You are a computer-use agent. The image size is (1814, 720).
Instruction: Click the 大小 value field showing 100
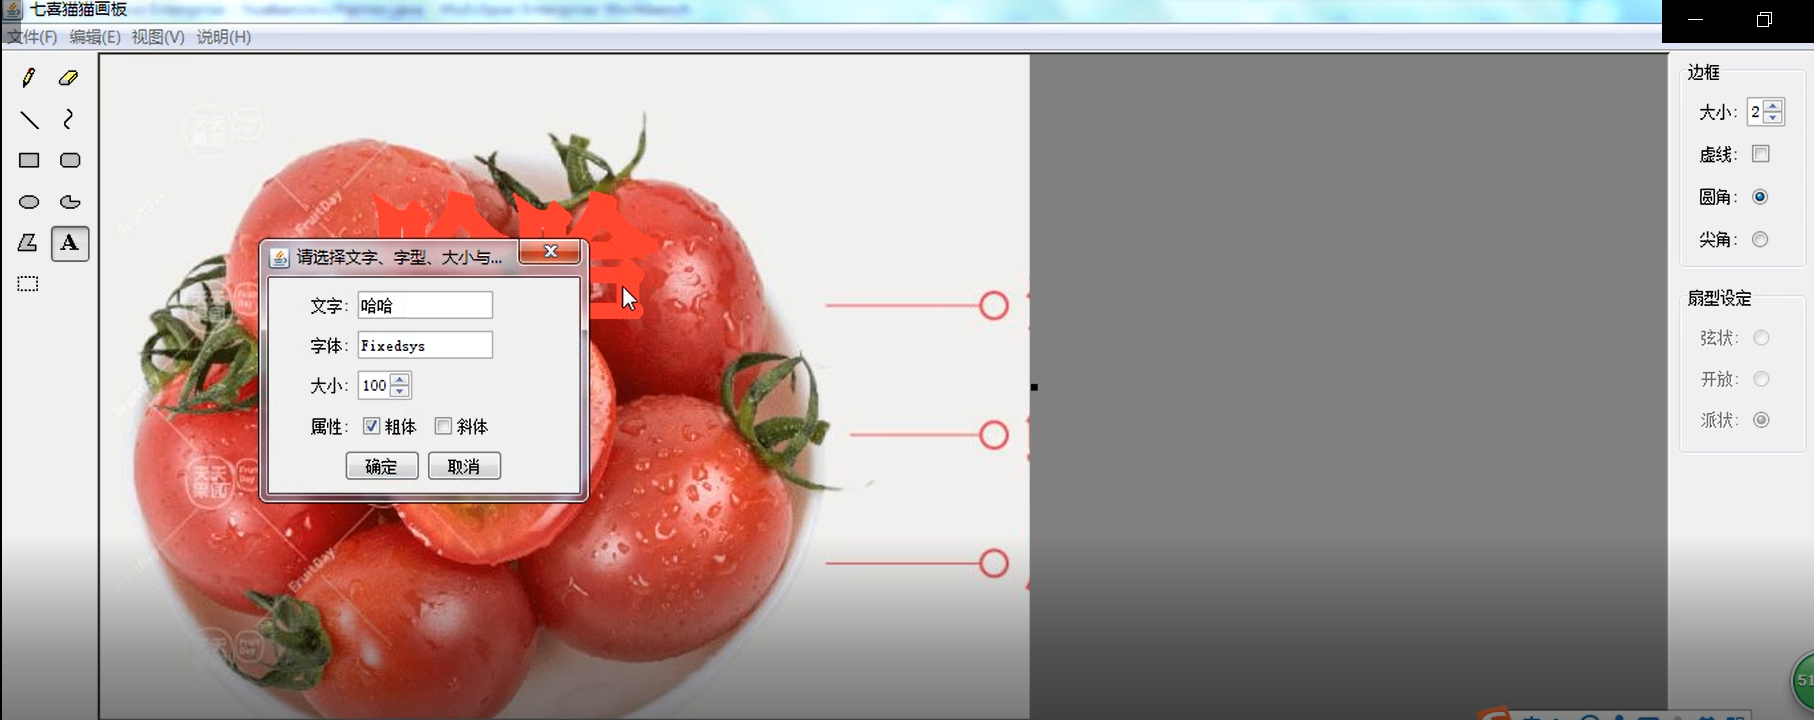pyautogui.click(x=374, y=385)
